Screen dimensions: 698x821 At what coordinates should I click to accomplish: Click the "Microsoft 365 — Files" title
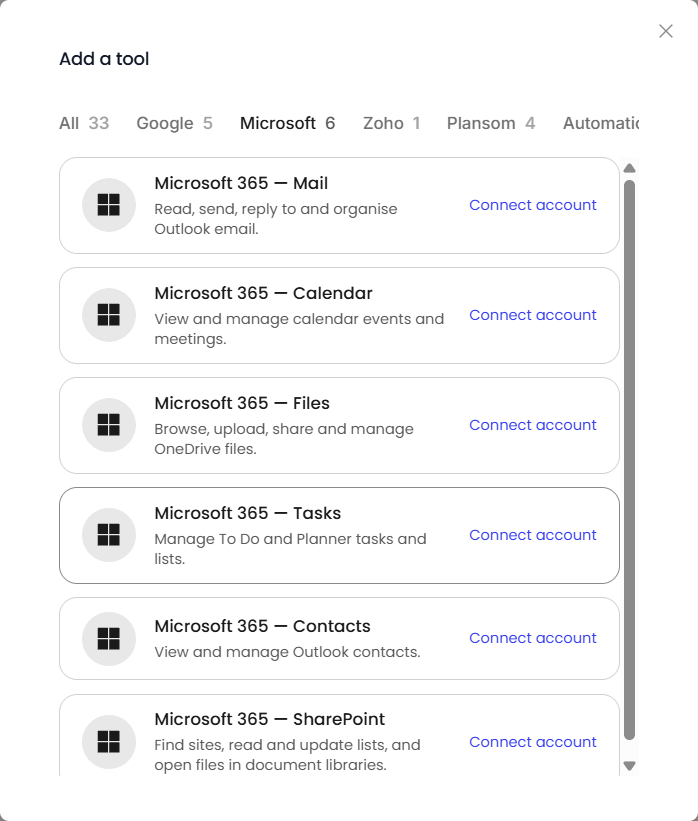pos(242,403)
